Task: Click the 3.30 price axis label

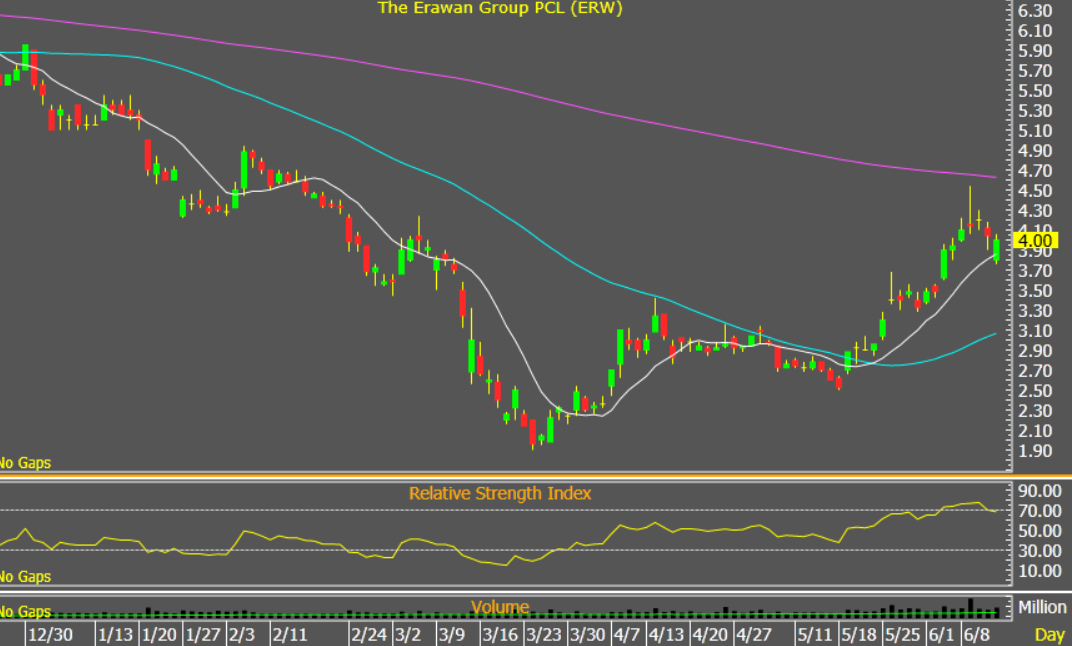Action: point(1035,311)
